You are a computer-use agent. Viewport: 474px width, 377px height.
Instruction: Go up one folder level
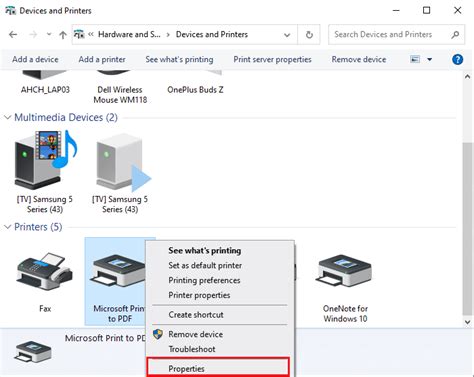(x=63, y=34)
